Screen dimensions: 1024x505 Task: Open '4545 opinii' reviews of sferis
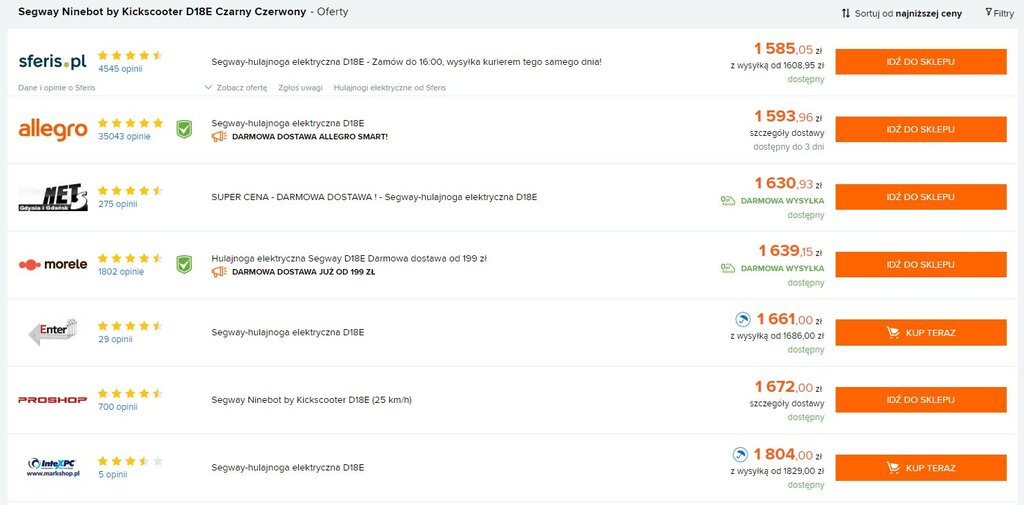pyautogui.click(x=120, y=69)
